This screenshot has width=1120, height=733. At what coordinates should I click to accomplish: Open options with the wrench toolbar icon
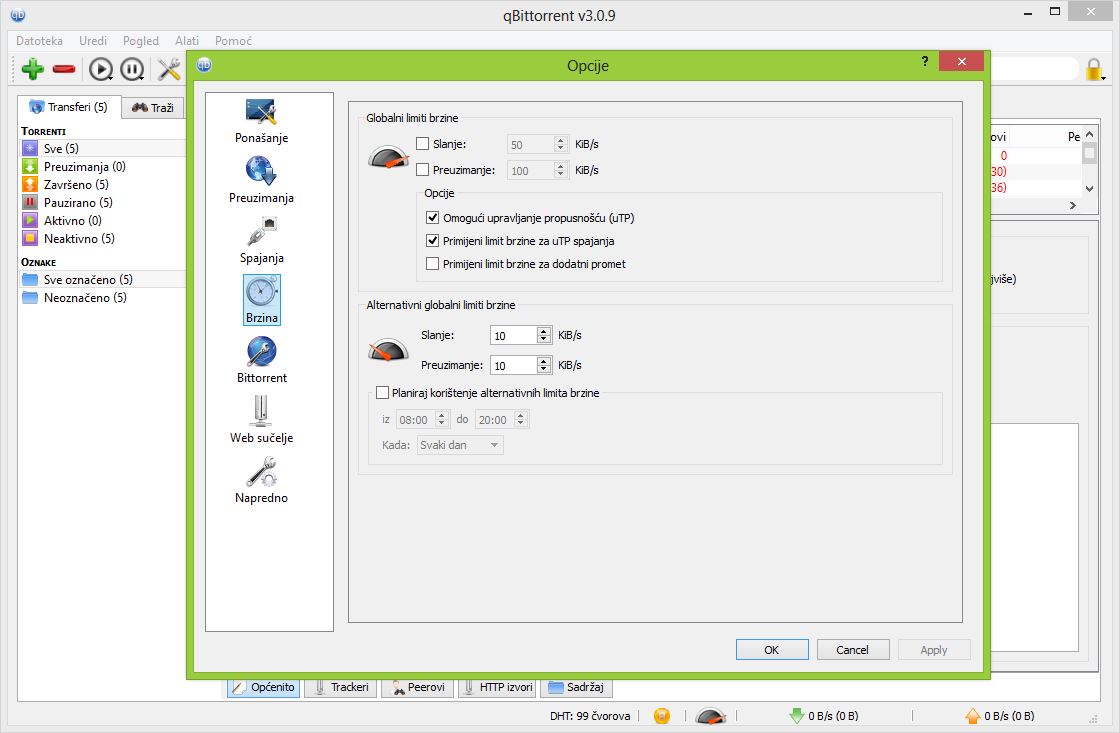(169, 69)
